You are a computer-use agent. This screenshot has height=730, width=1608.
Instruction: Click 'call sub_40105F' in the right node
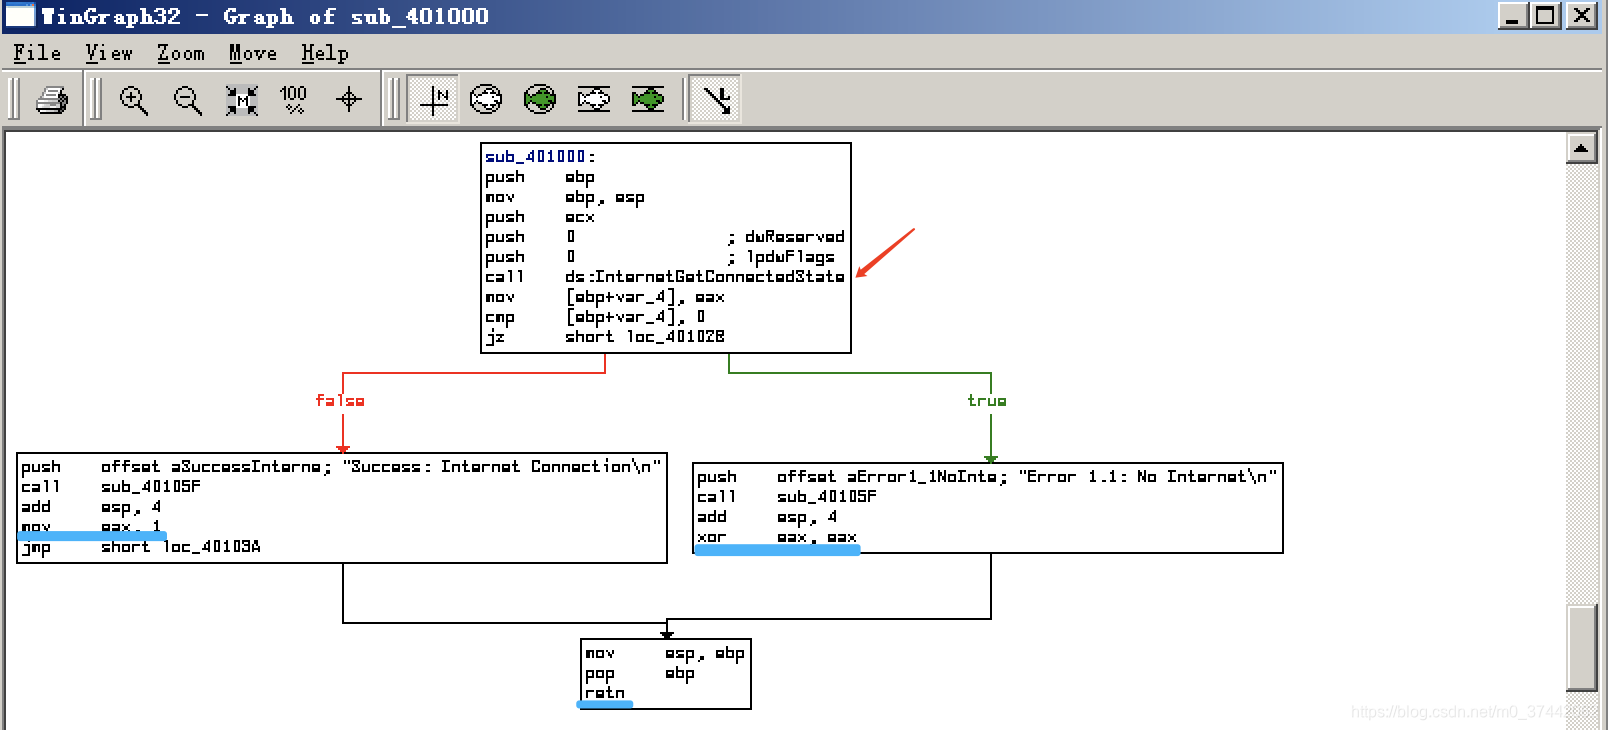coord(787,497)
